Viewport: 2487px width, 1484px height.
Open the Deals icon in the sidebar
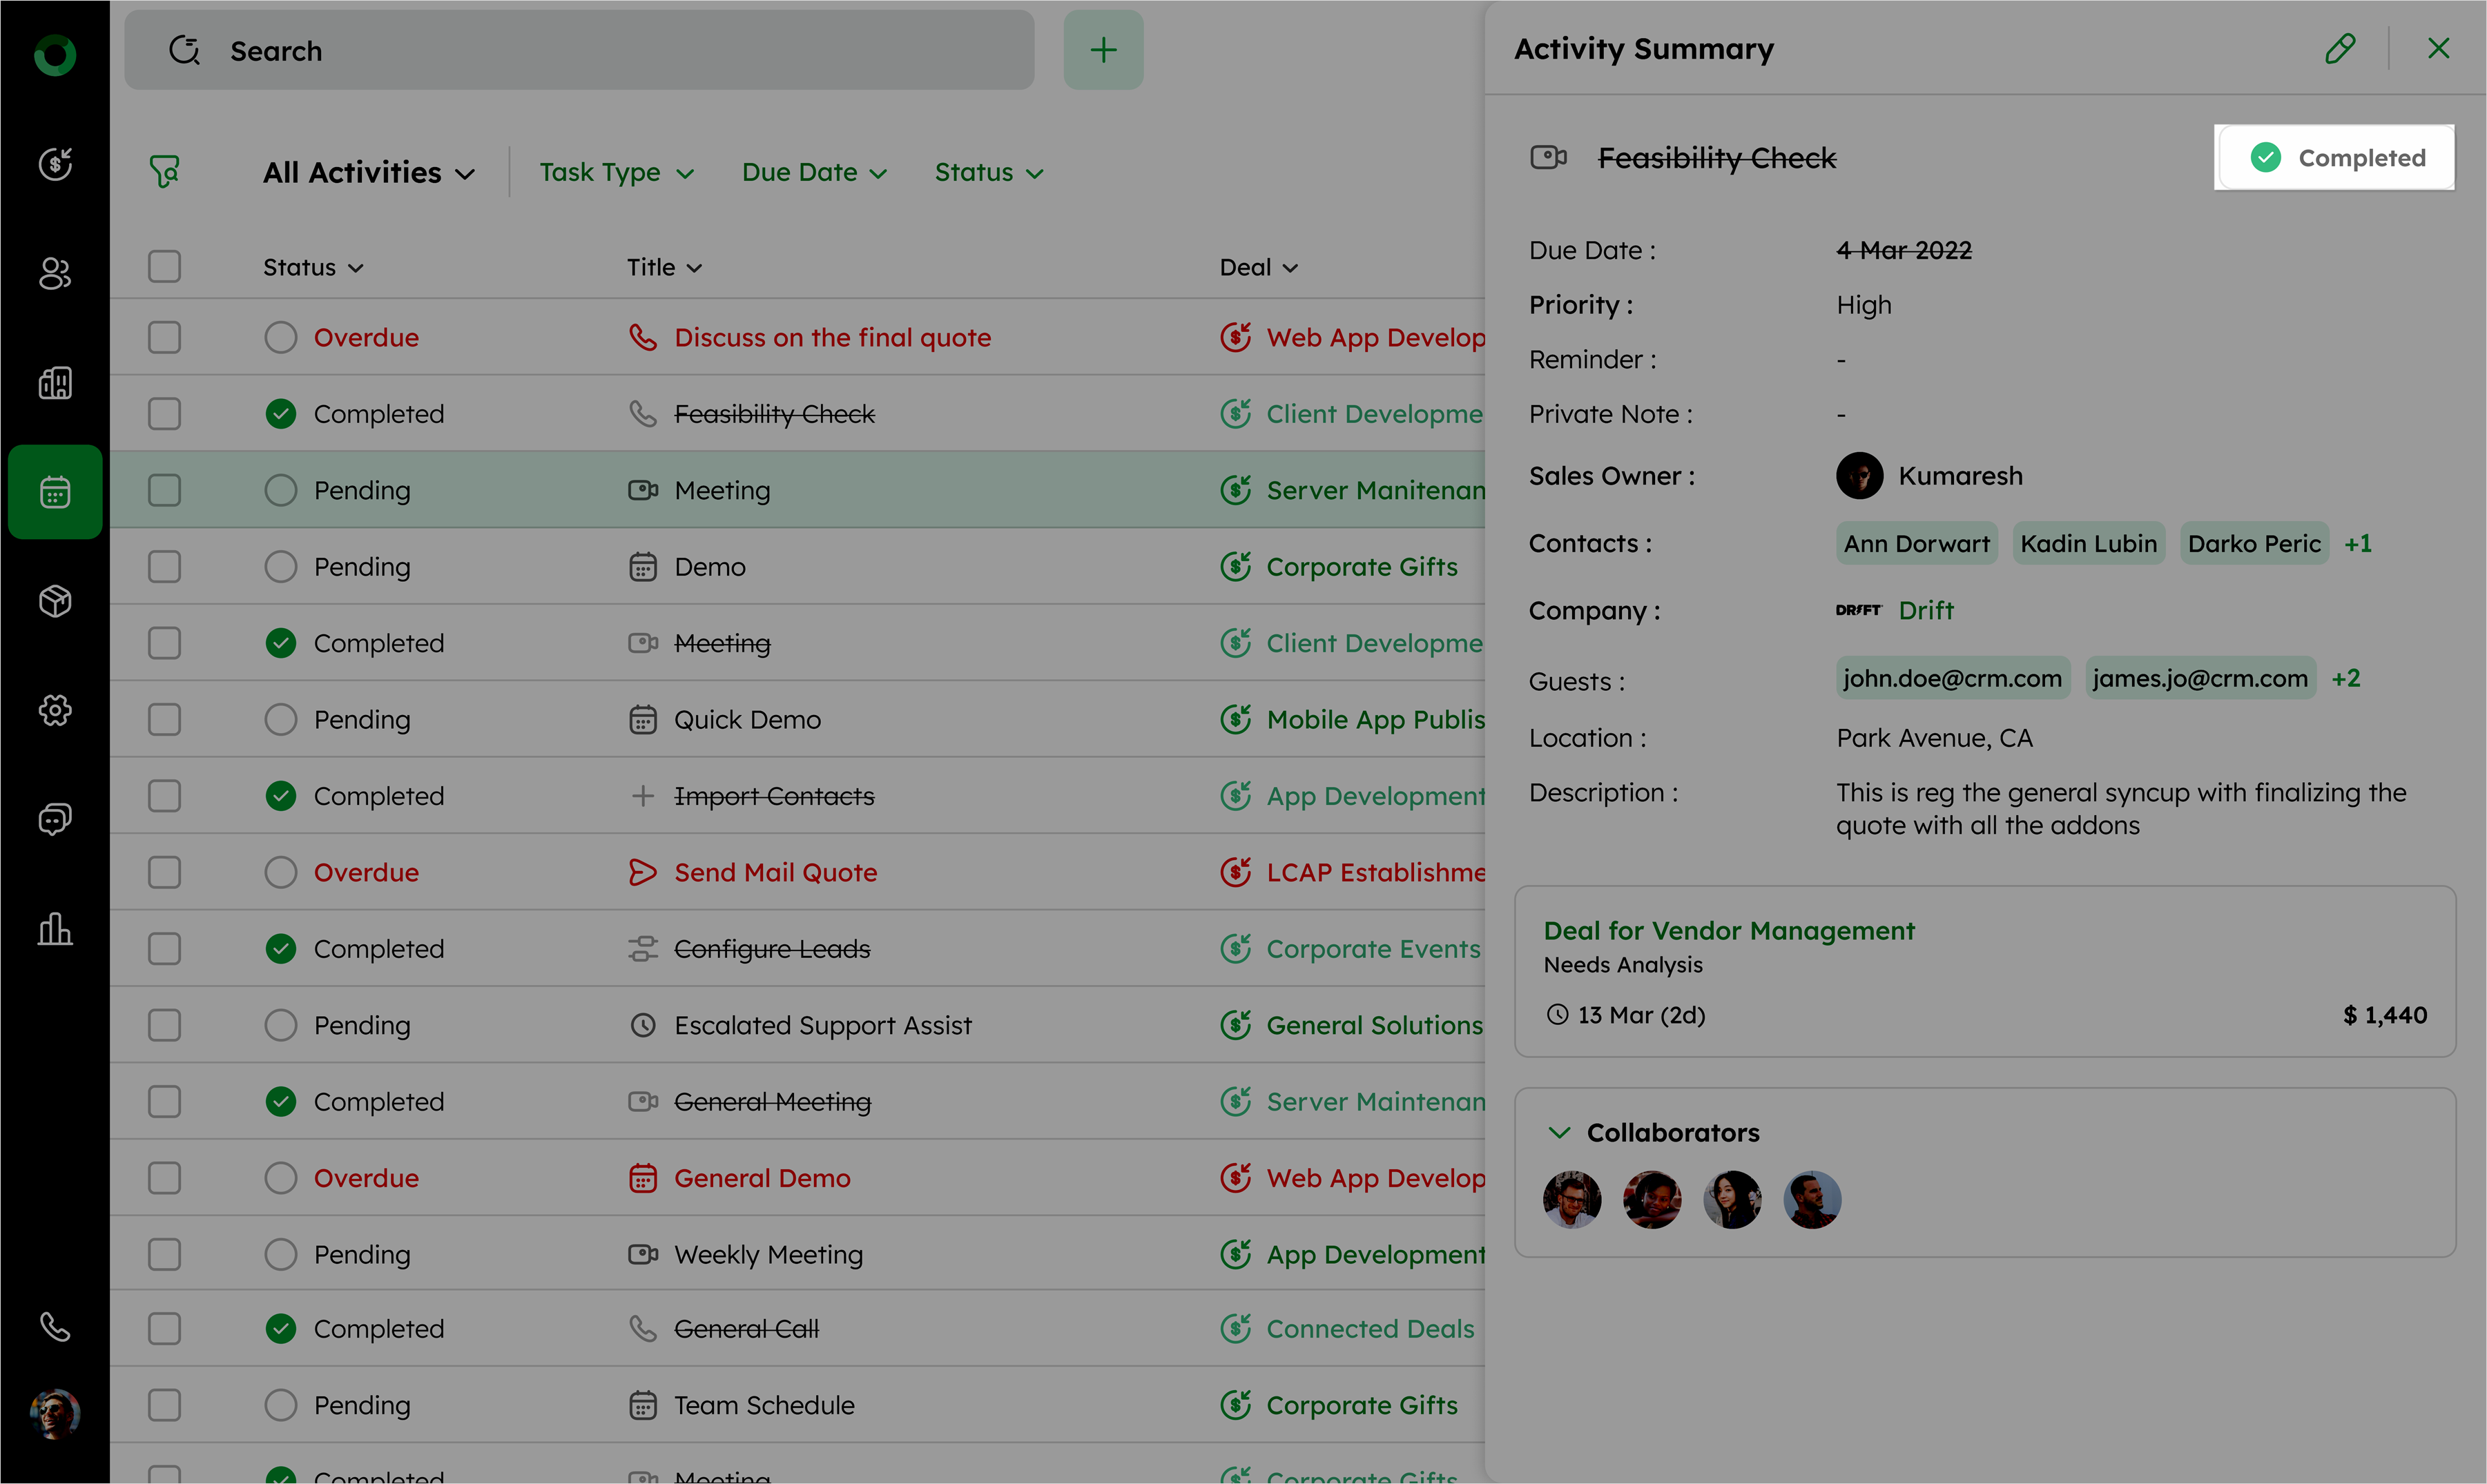pyautogui.click(x=55, y=164)
